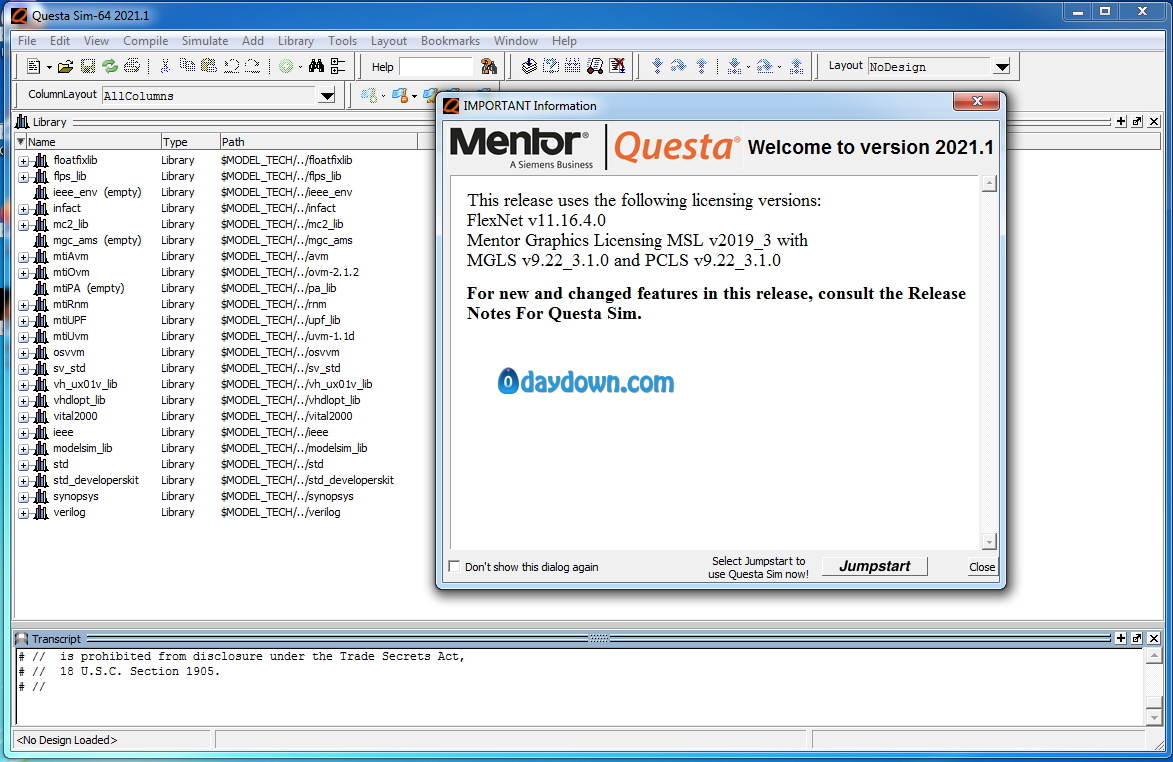The height and width of the screenshot is (762, 1173).
Task: Open the File menu
Action: pyautogui.click(x=27, y=40)
